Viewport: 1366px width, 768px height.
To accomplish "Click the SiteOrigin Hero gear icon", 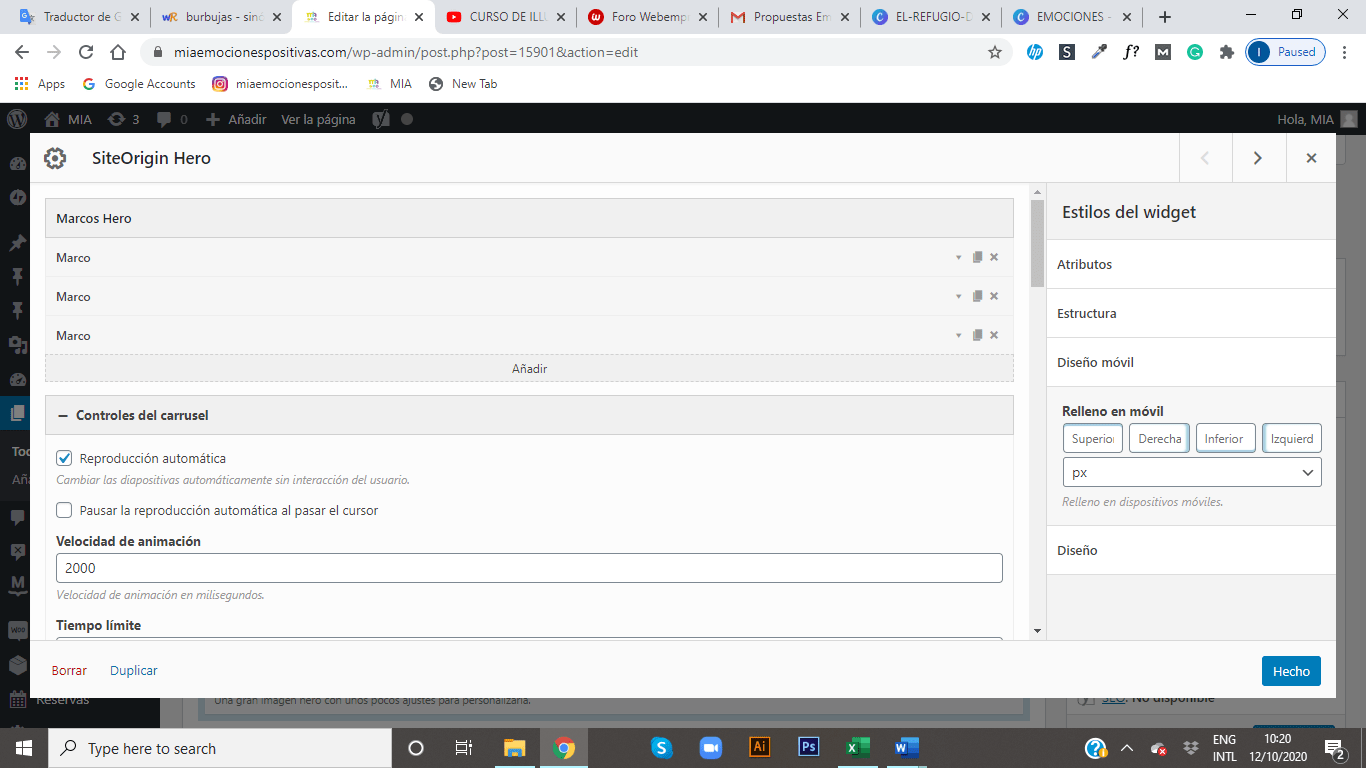I will (x=55, y=158).
